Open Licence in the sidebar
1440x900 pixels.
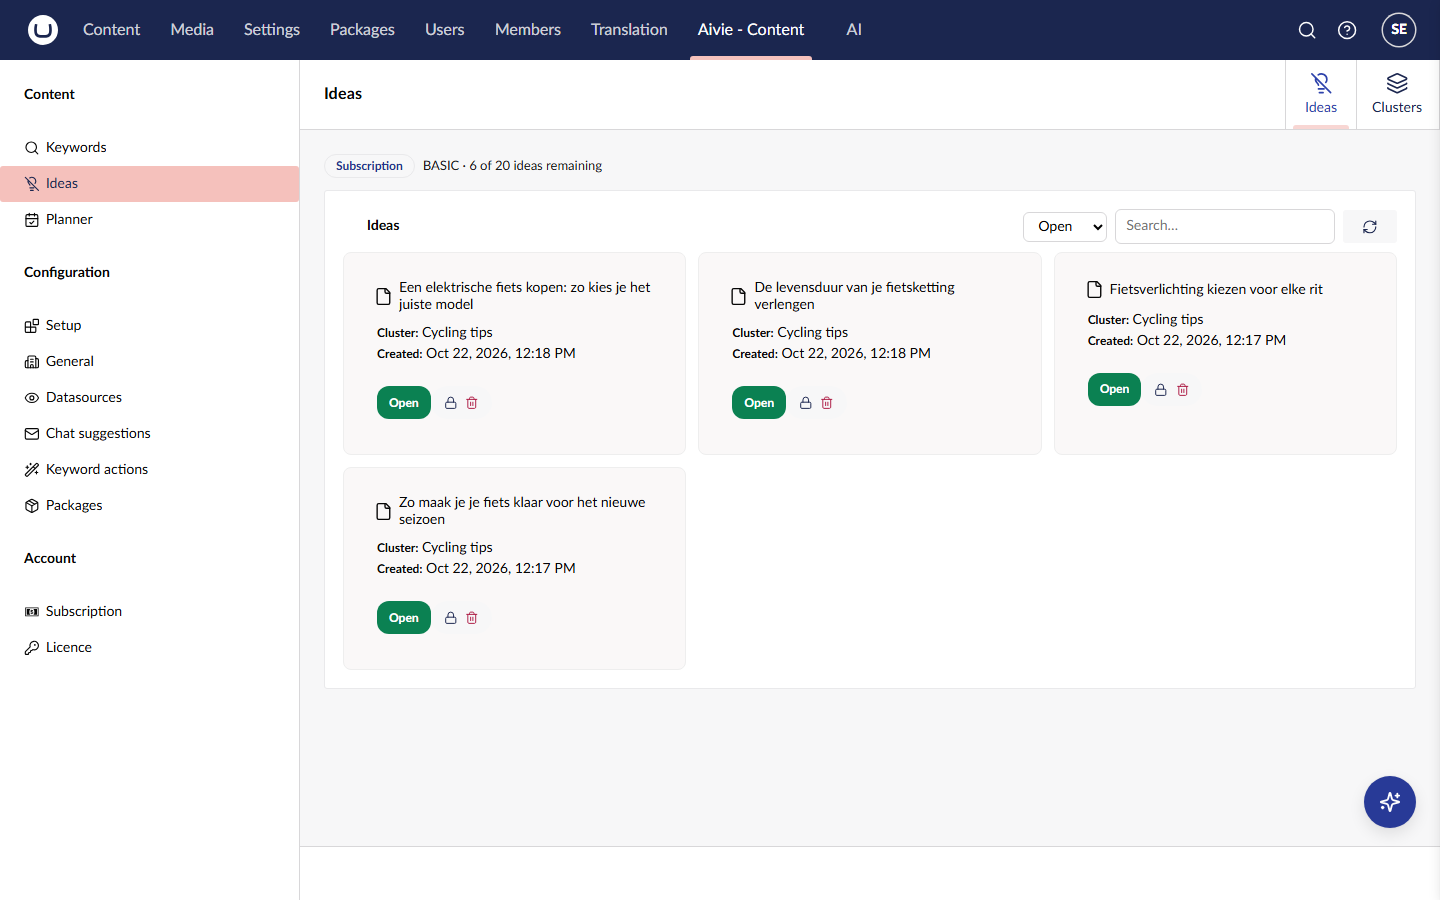(150, 648)
